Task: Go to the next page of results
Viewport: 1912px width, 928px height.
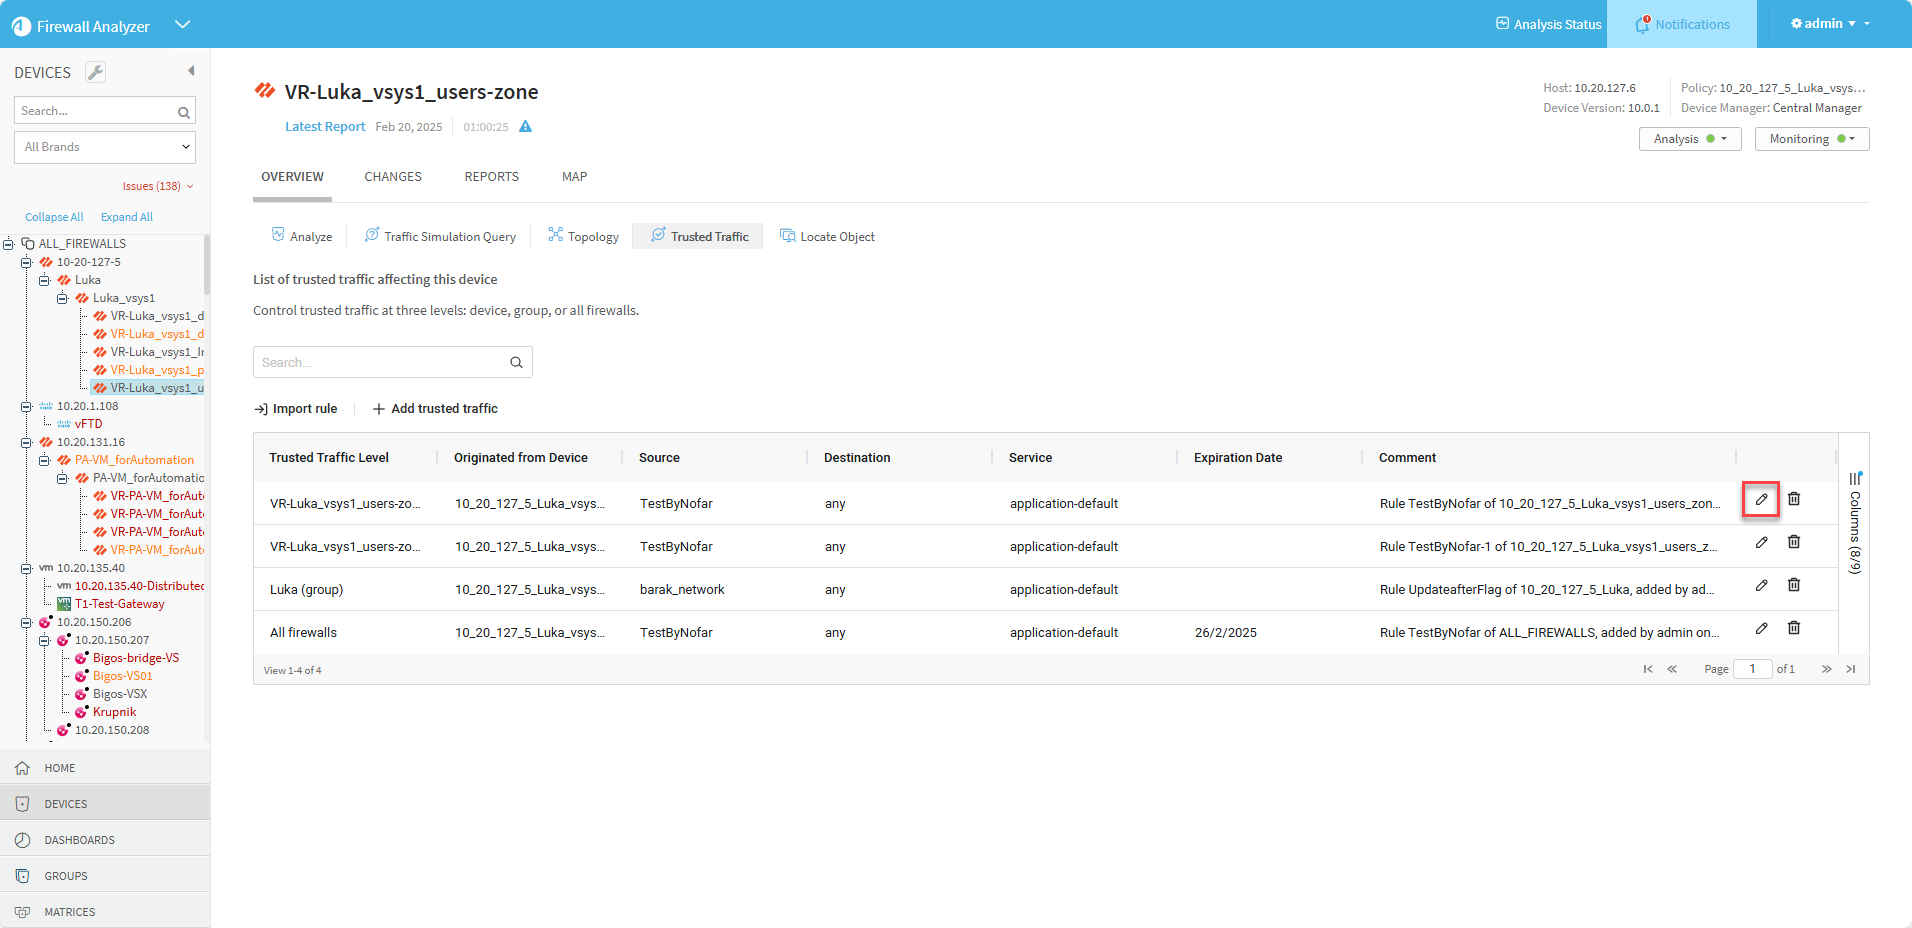Action: [x=1826, y=669]
